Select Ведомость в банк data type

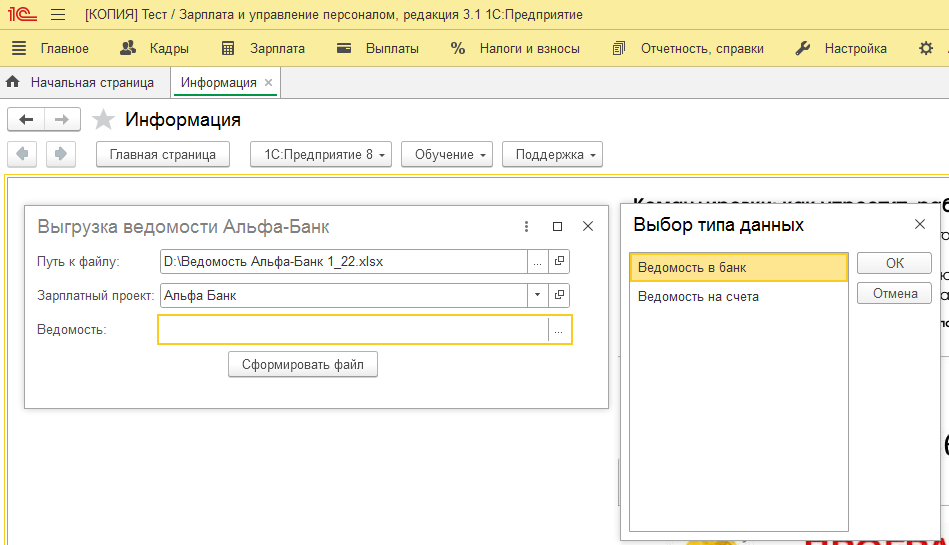tap(738, 268)
